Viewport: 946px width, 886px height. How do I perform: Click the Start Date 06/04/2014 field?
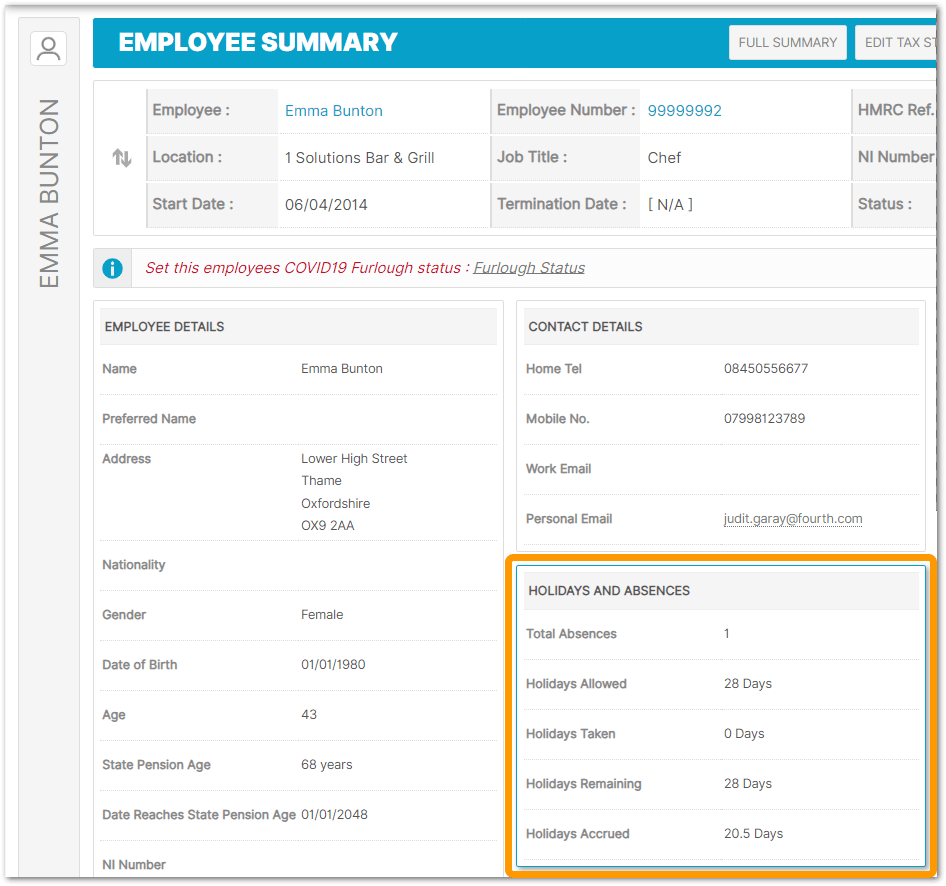tap(329, 204)
